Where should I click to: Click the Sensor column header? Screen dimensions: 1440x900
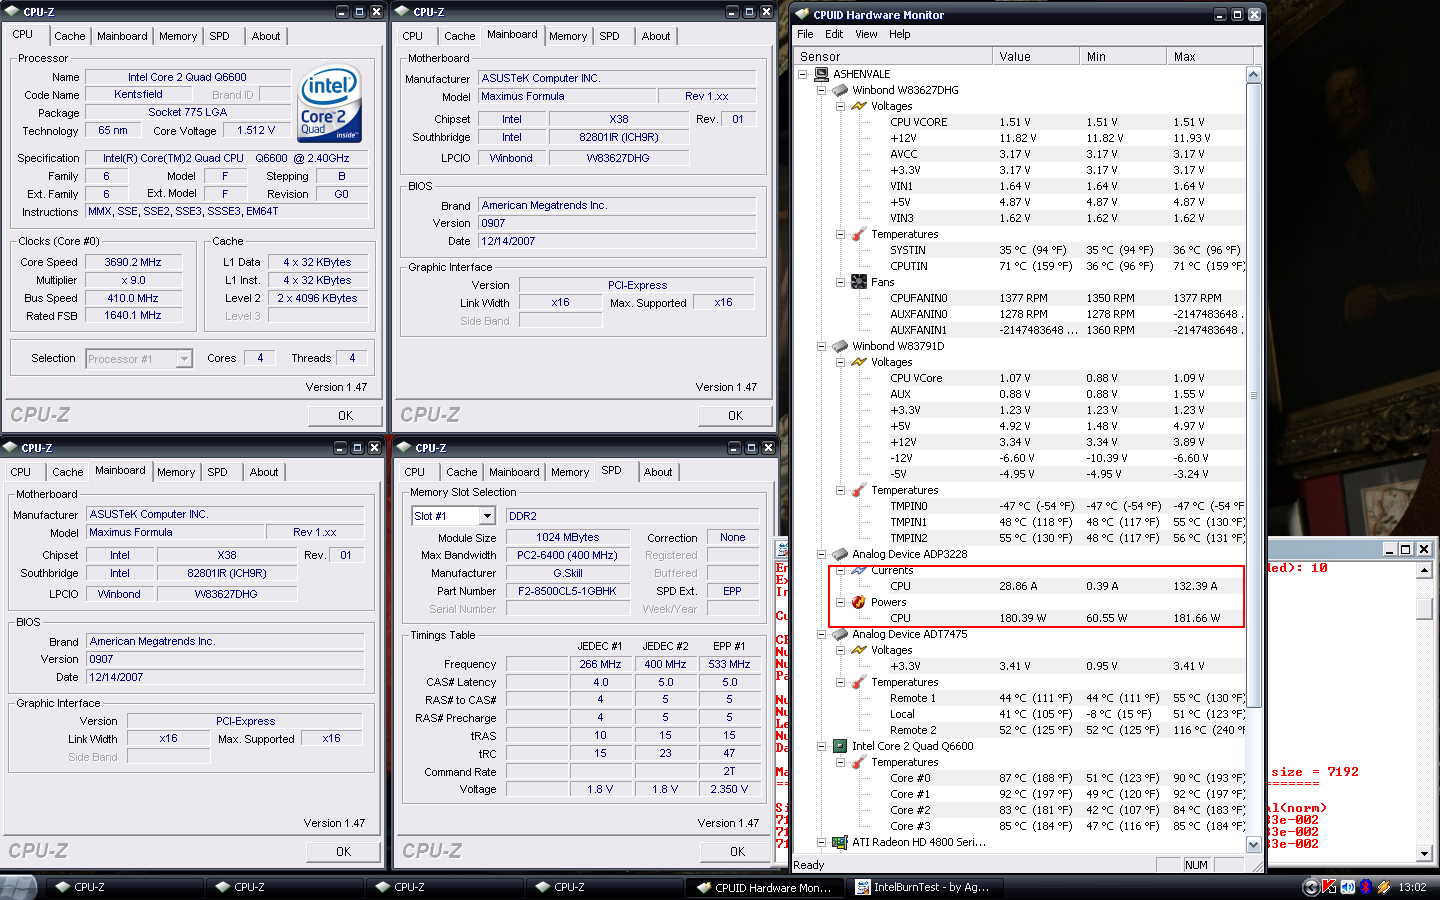point(893,57)
